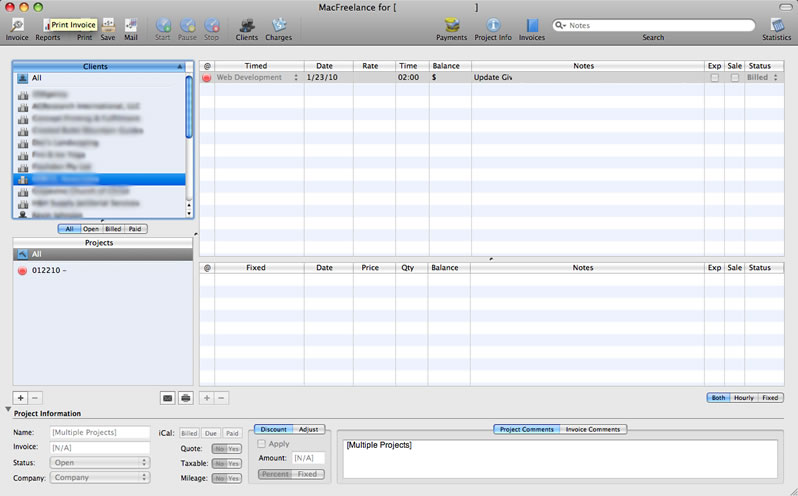This screenshot has height=496, width=798.
Task: Toggle the Quote No/Yes switch
Action: [226, 449]
